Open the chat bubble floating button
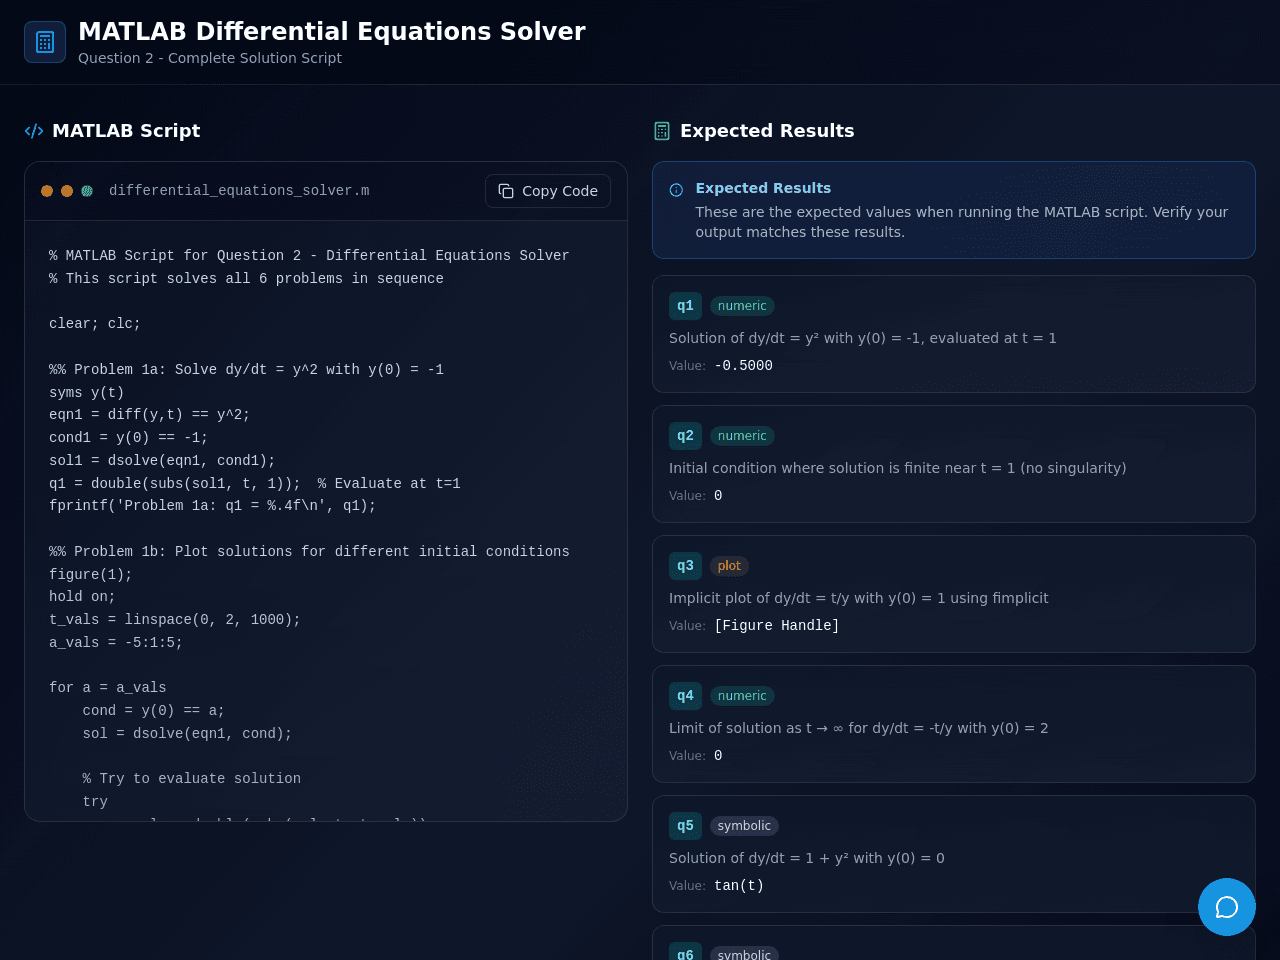The width and height of the screenshot is (1280, 960). coord(1227,907)
